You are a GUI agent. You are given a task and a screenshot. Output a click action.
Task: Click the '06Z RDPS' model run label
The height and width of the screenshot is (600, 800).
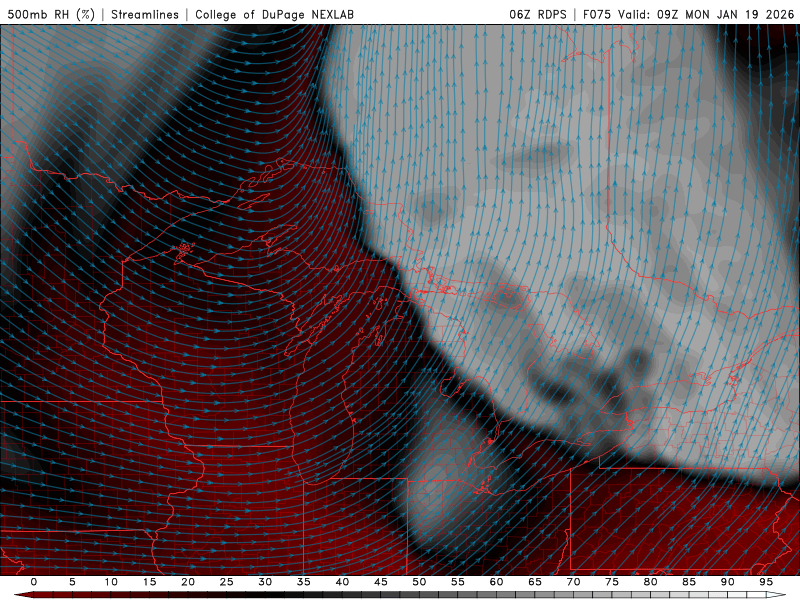(537, 14)
